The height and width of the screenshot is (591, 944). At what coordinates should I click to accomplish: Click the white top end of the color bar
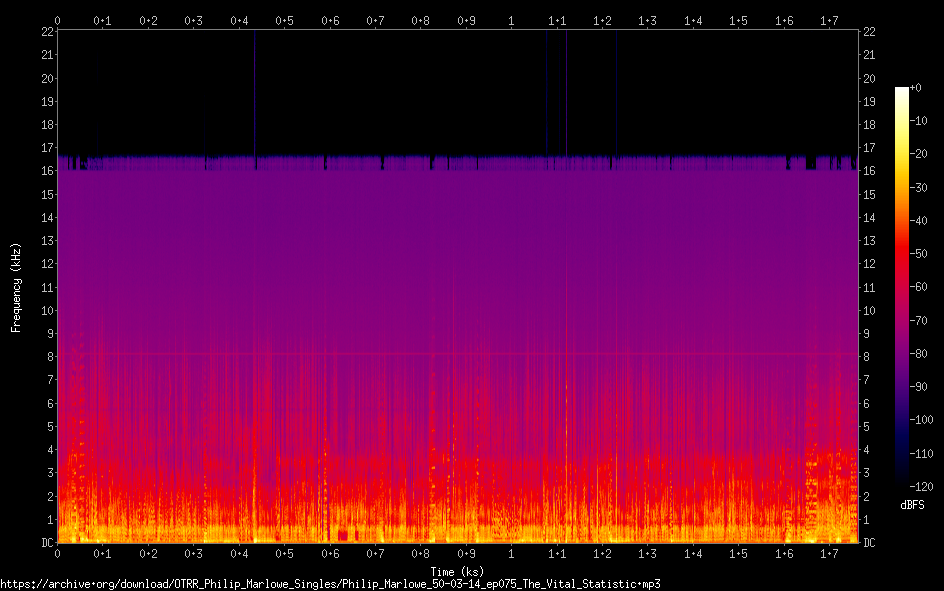pyautogui.click(x=902, y=91)
